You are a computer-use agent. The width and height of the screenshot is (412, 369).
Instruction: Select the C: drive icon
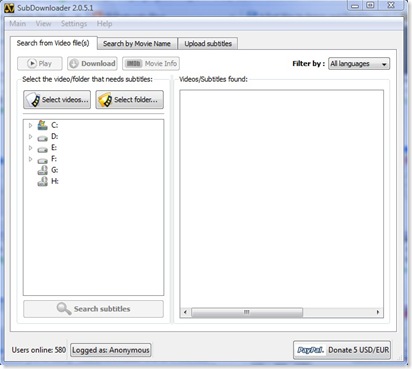[x=43, y=125]
